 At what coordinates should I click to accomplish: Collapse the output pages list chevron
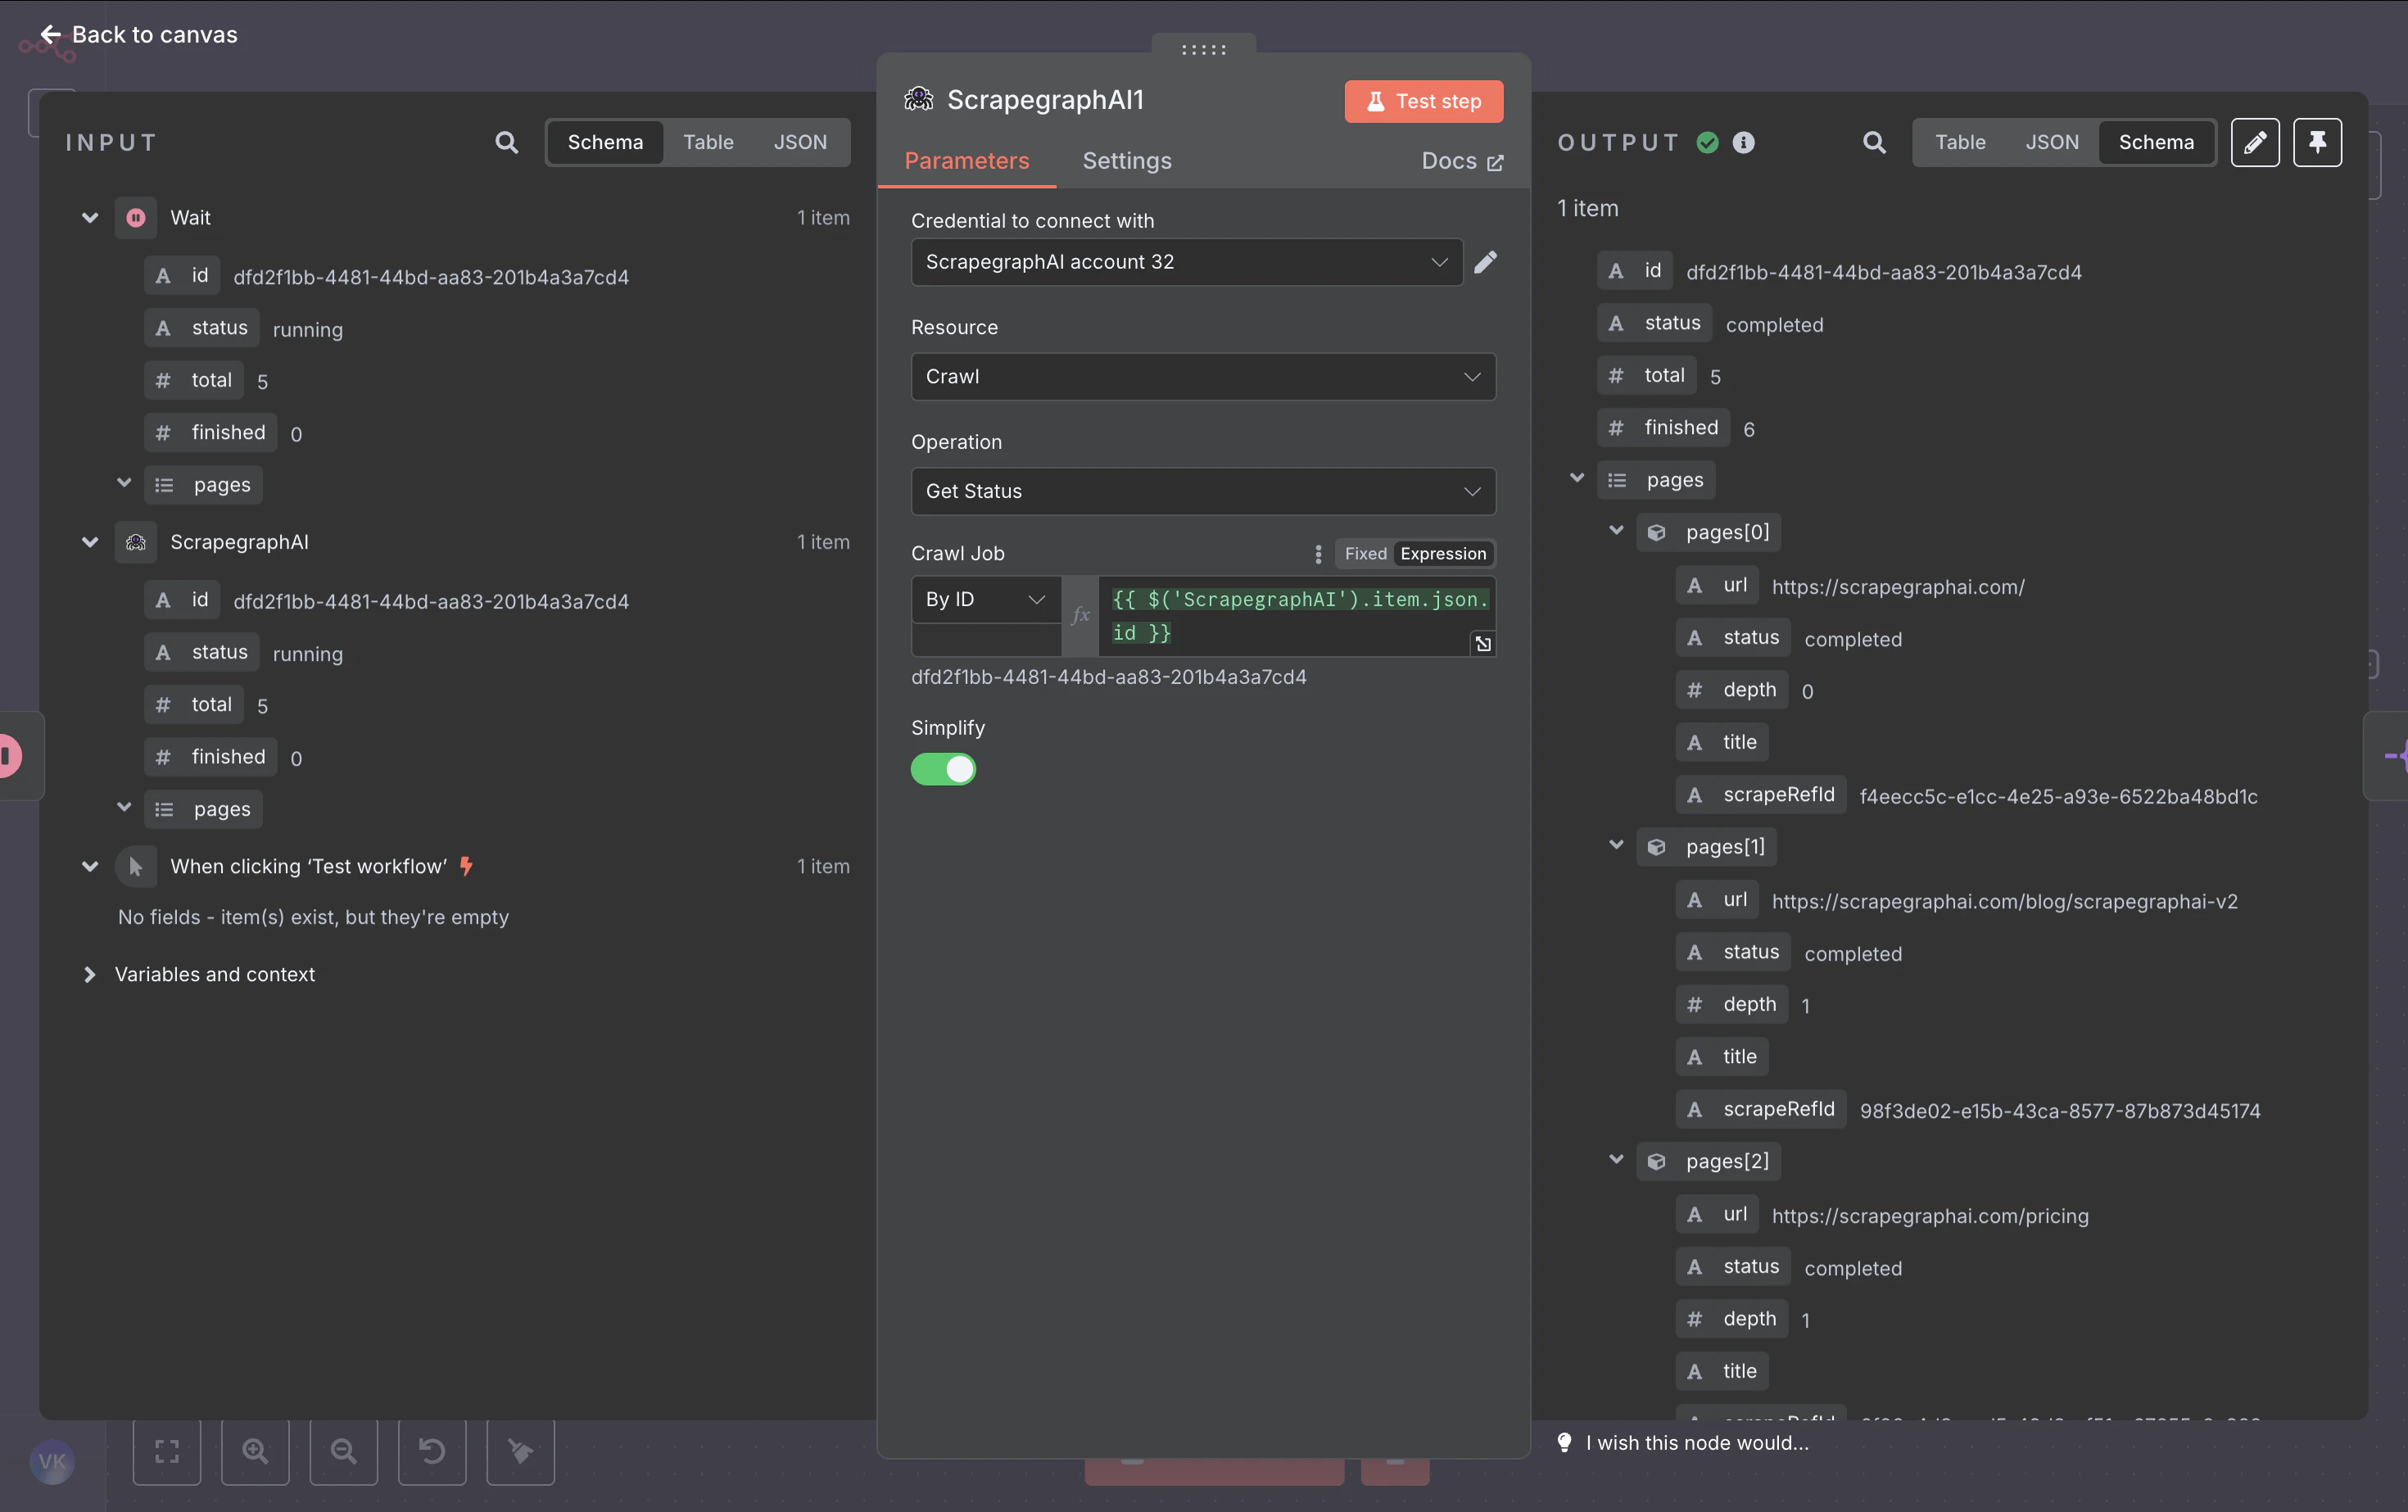point(1577,478)
